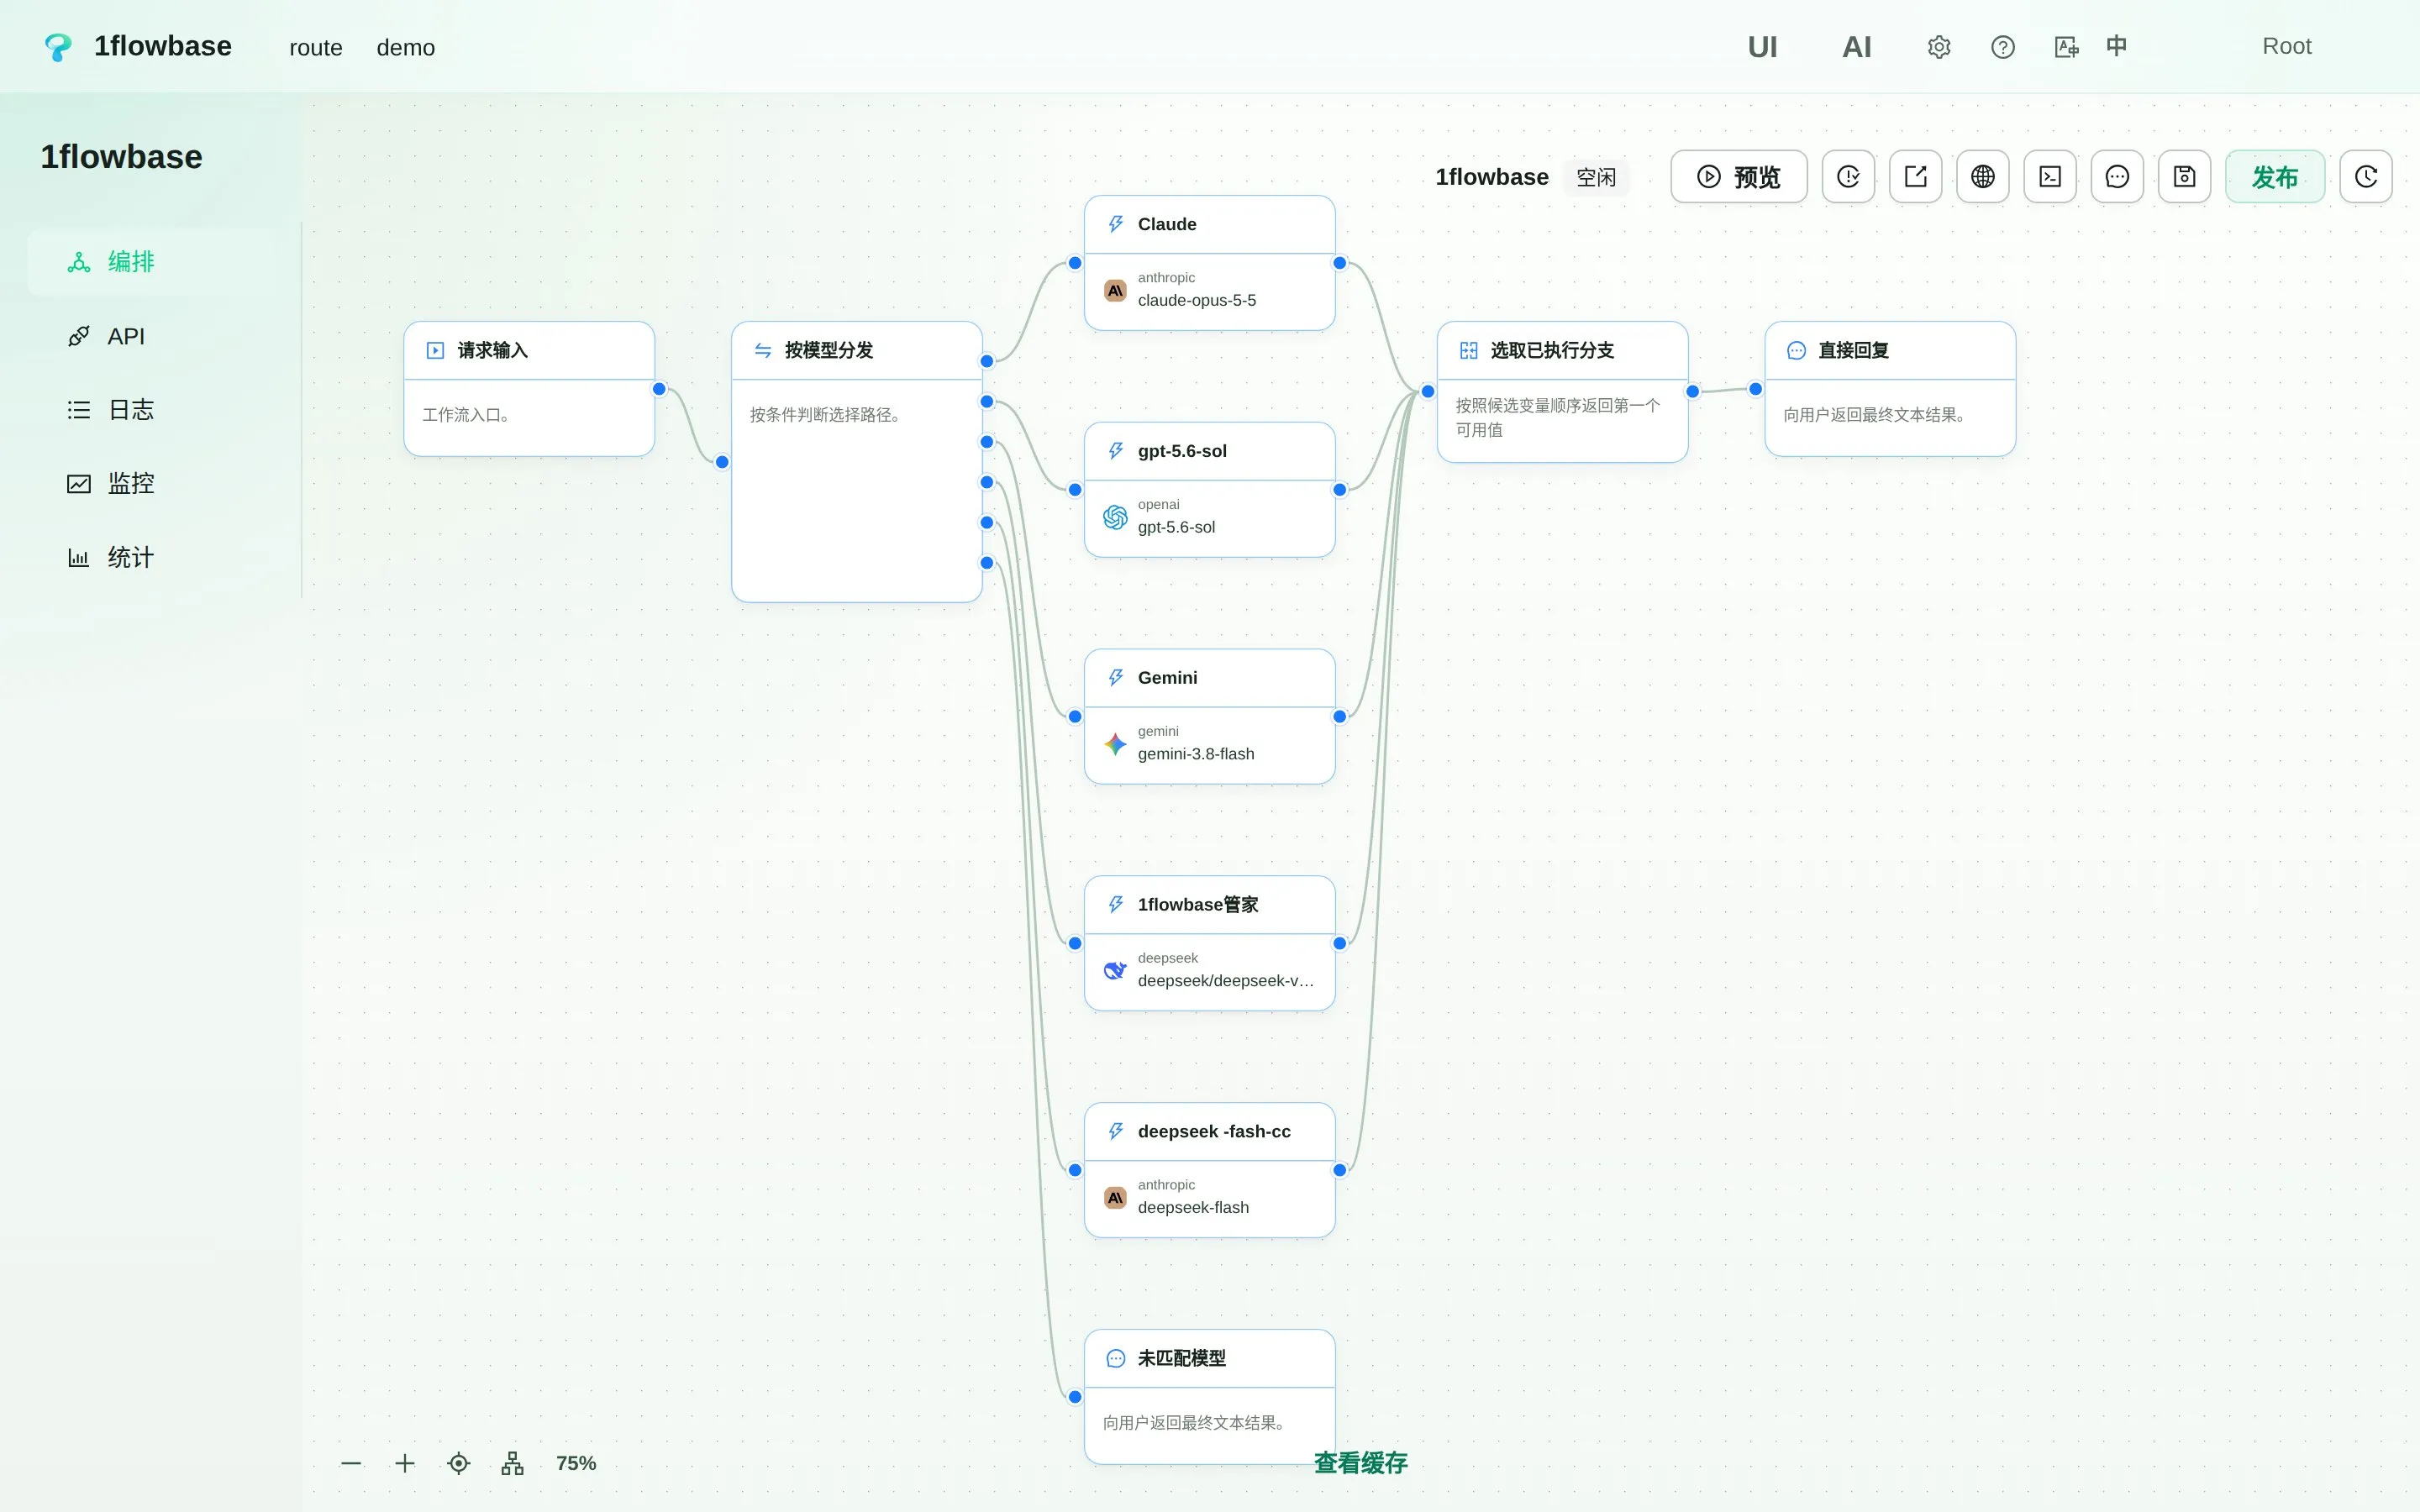2420x1512 pixels.
Task: Click the 1flowbase logo icon
Action: [59, 47]
